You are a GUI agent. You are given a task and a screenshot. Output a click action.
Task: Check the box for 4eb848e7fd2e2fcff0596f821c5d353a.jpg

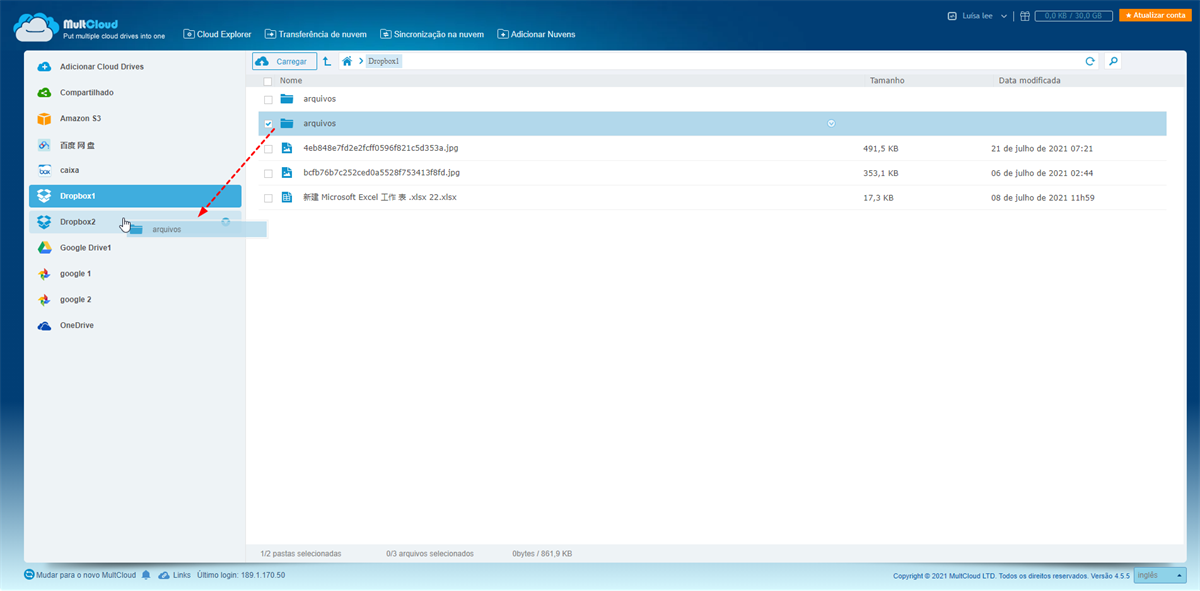click(268, 148)
